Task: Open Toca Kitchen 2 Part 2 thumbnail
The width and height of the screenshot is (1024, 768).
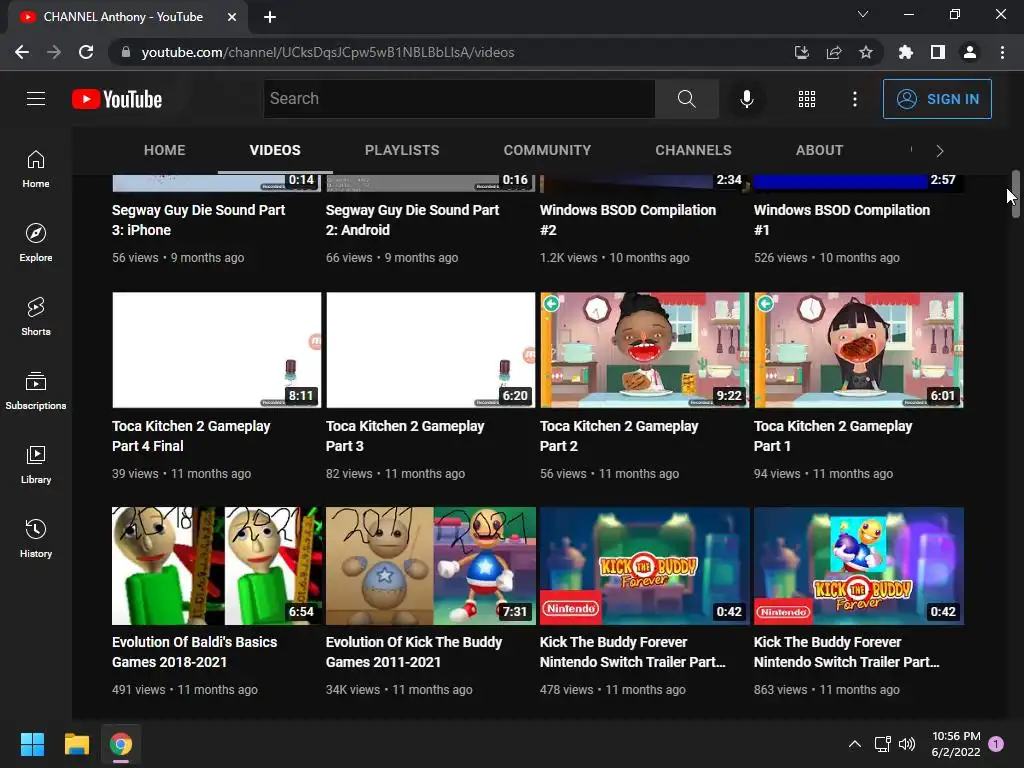Action: [x=645, y=350]
